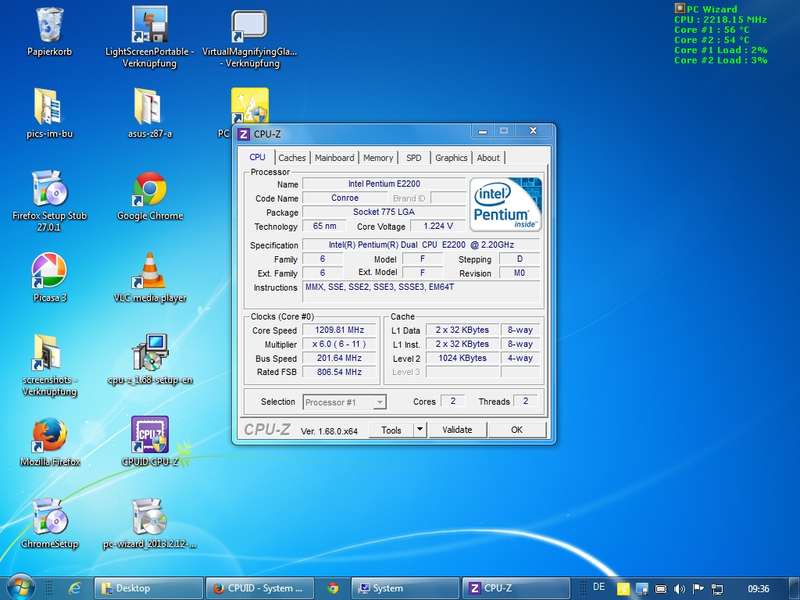This screenshot has width=800, height=600.
Task: Launch Mozilla Firefox desktop shortcut
Action: [48, 436]
